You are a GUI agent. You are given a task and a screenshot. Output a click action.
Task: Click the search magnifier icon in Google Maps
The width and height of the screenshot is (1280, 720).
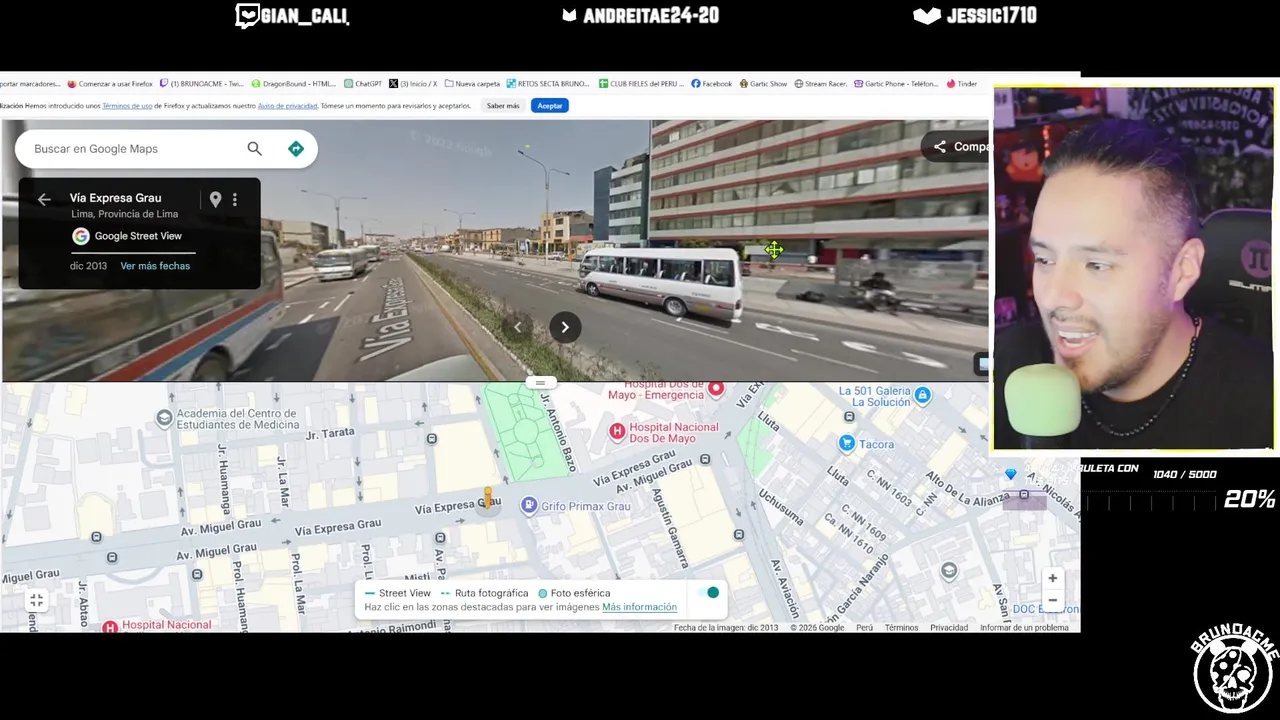[254, 149]
